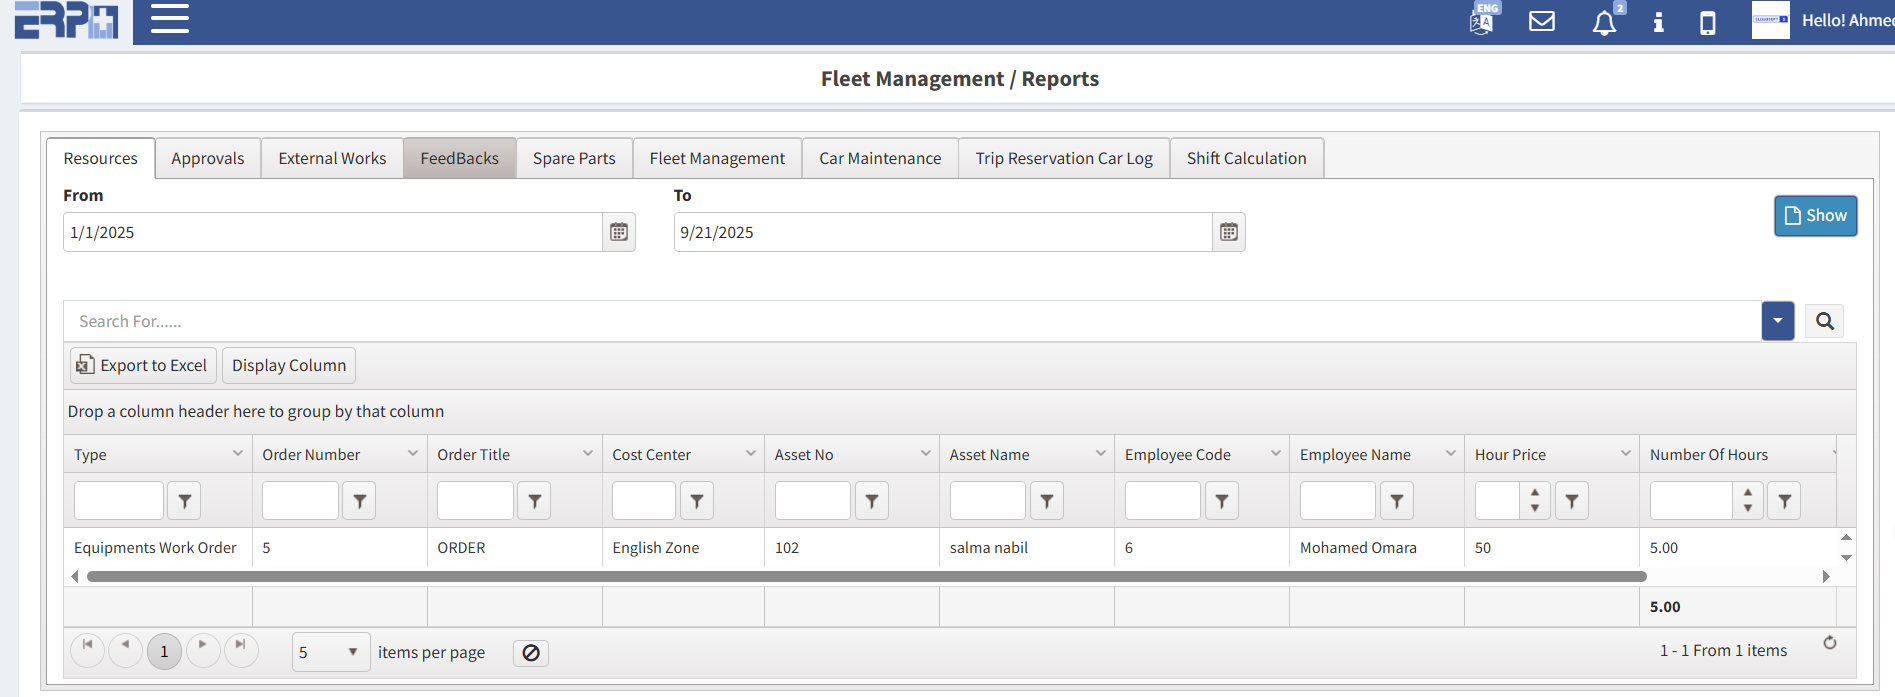Expand the search options dropdown arrow
Viewport: 1895px width, 697px height.
pos(1777,321)
